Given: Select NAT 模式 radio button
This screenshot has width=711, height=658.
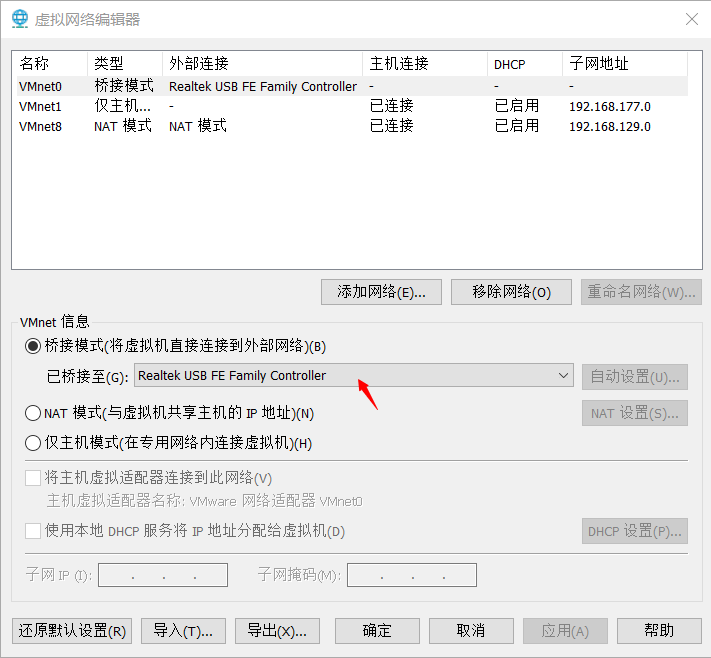Looking at the screenshot, I should tap(33, 413).
